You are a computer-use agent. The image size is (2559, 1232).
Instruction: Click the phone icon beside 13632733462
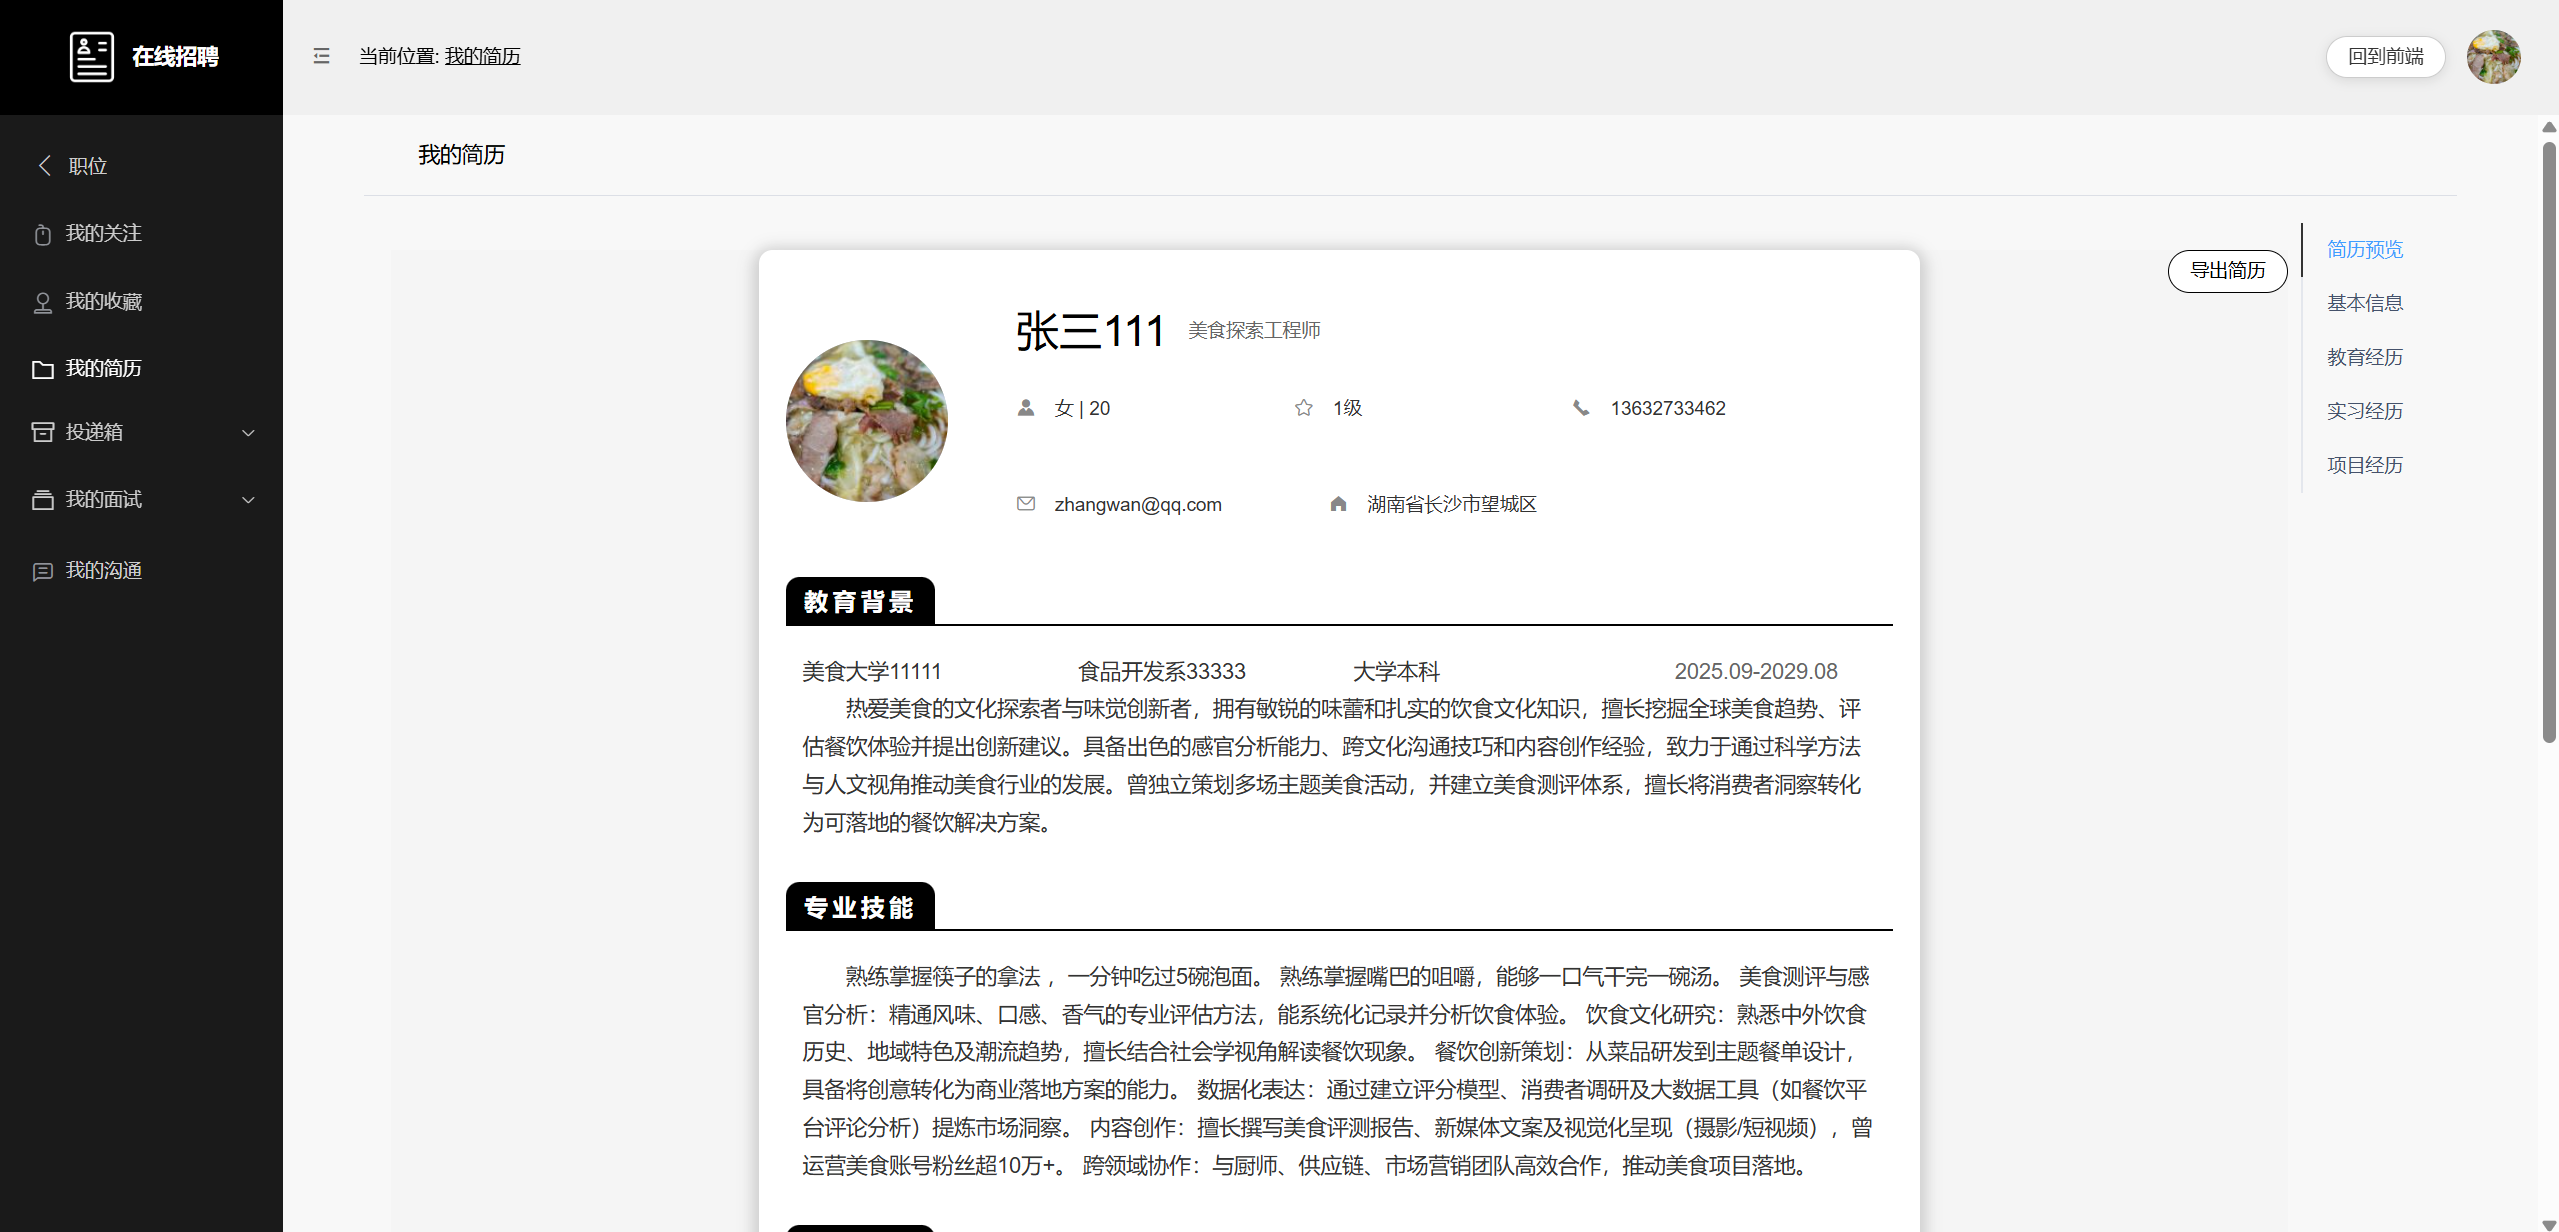(1580, 408)
